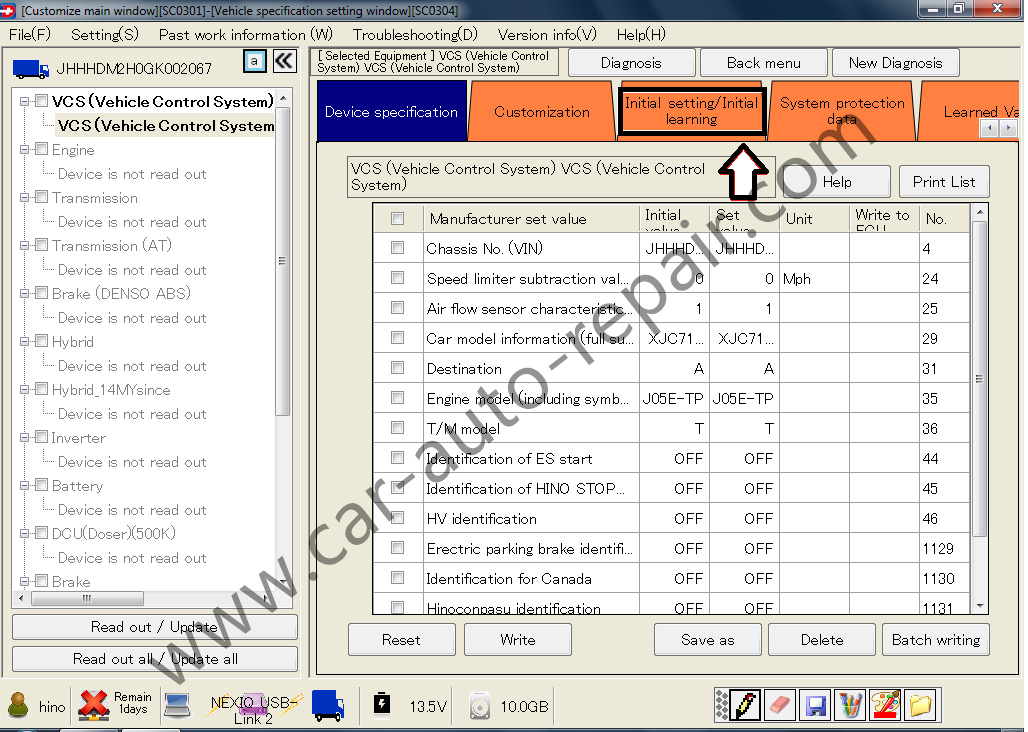Screen dimensions: 1028x732
Task: Click the blue truck icon in the status bar
Action: tap(328, 706)
